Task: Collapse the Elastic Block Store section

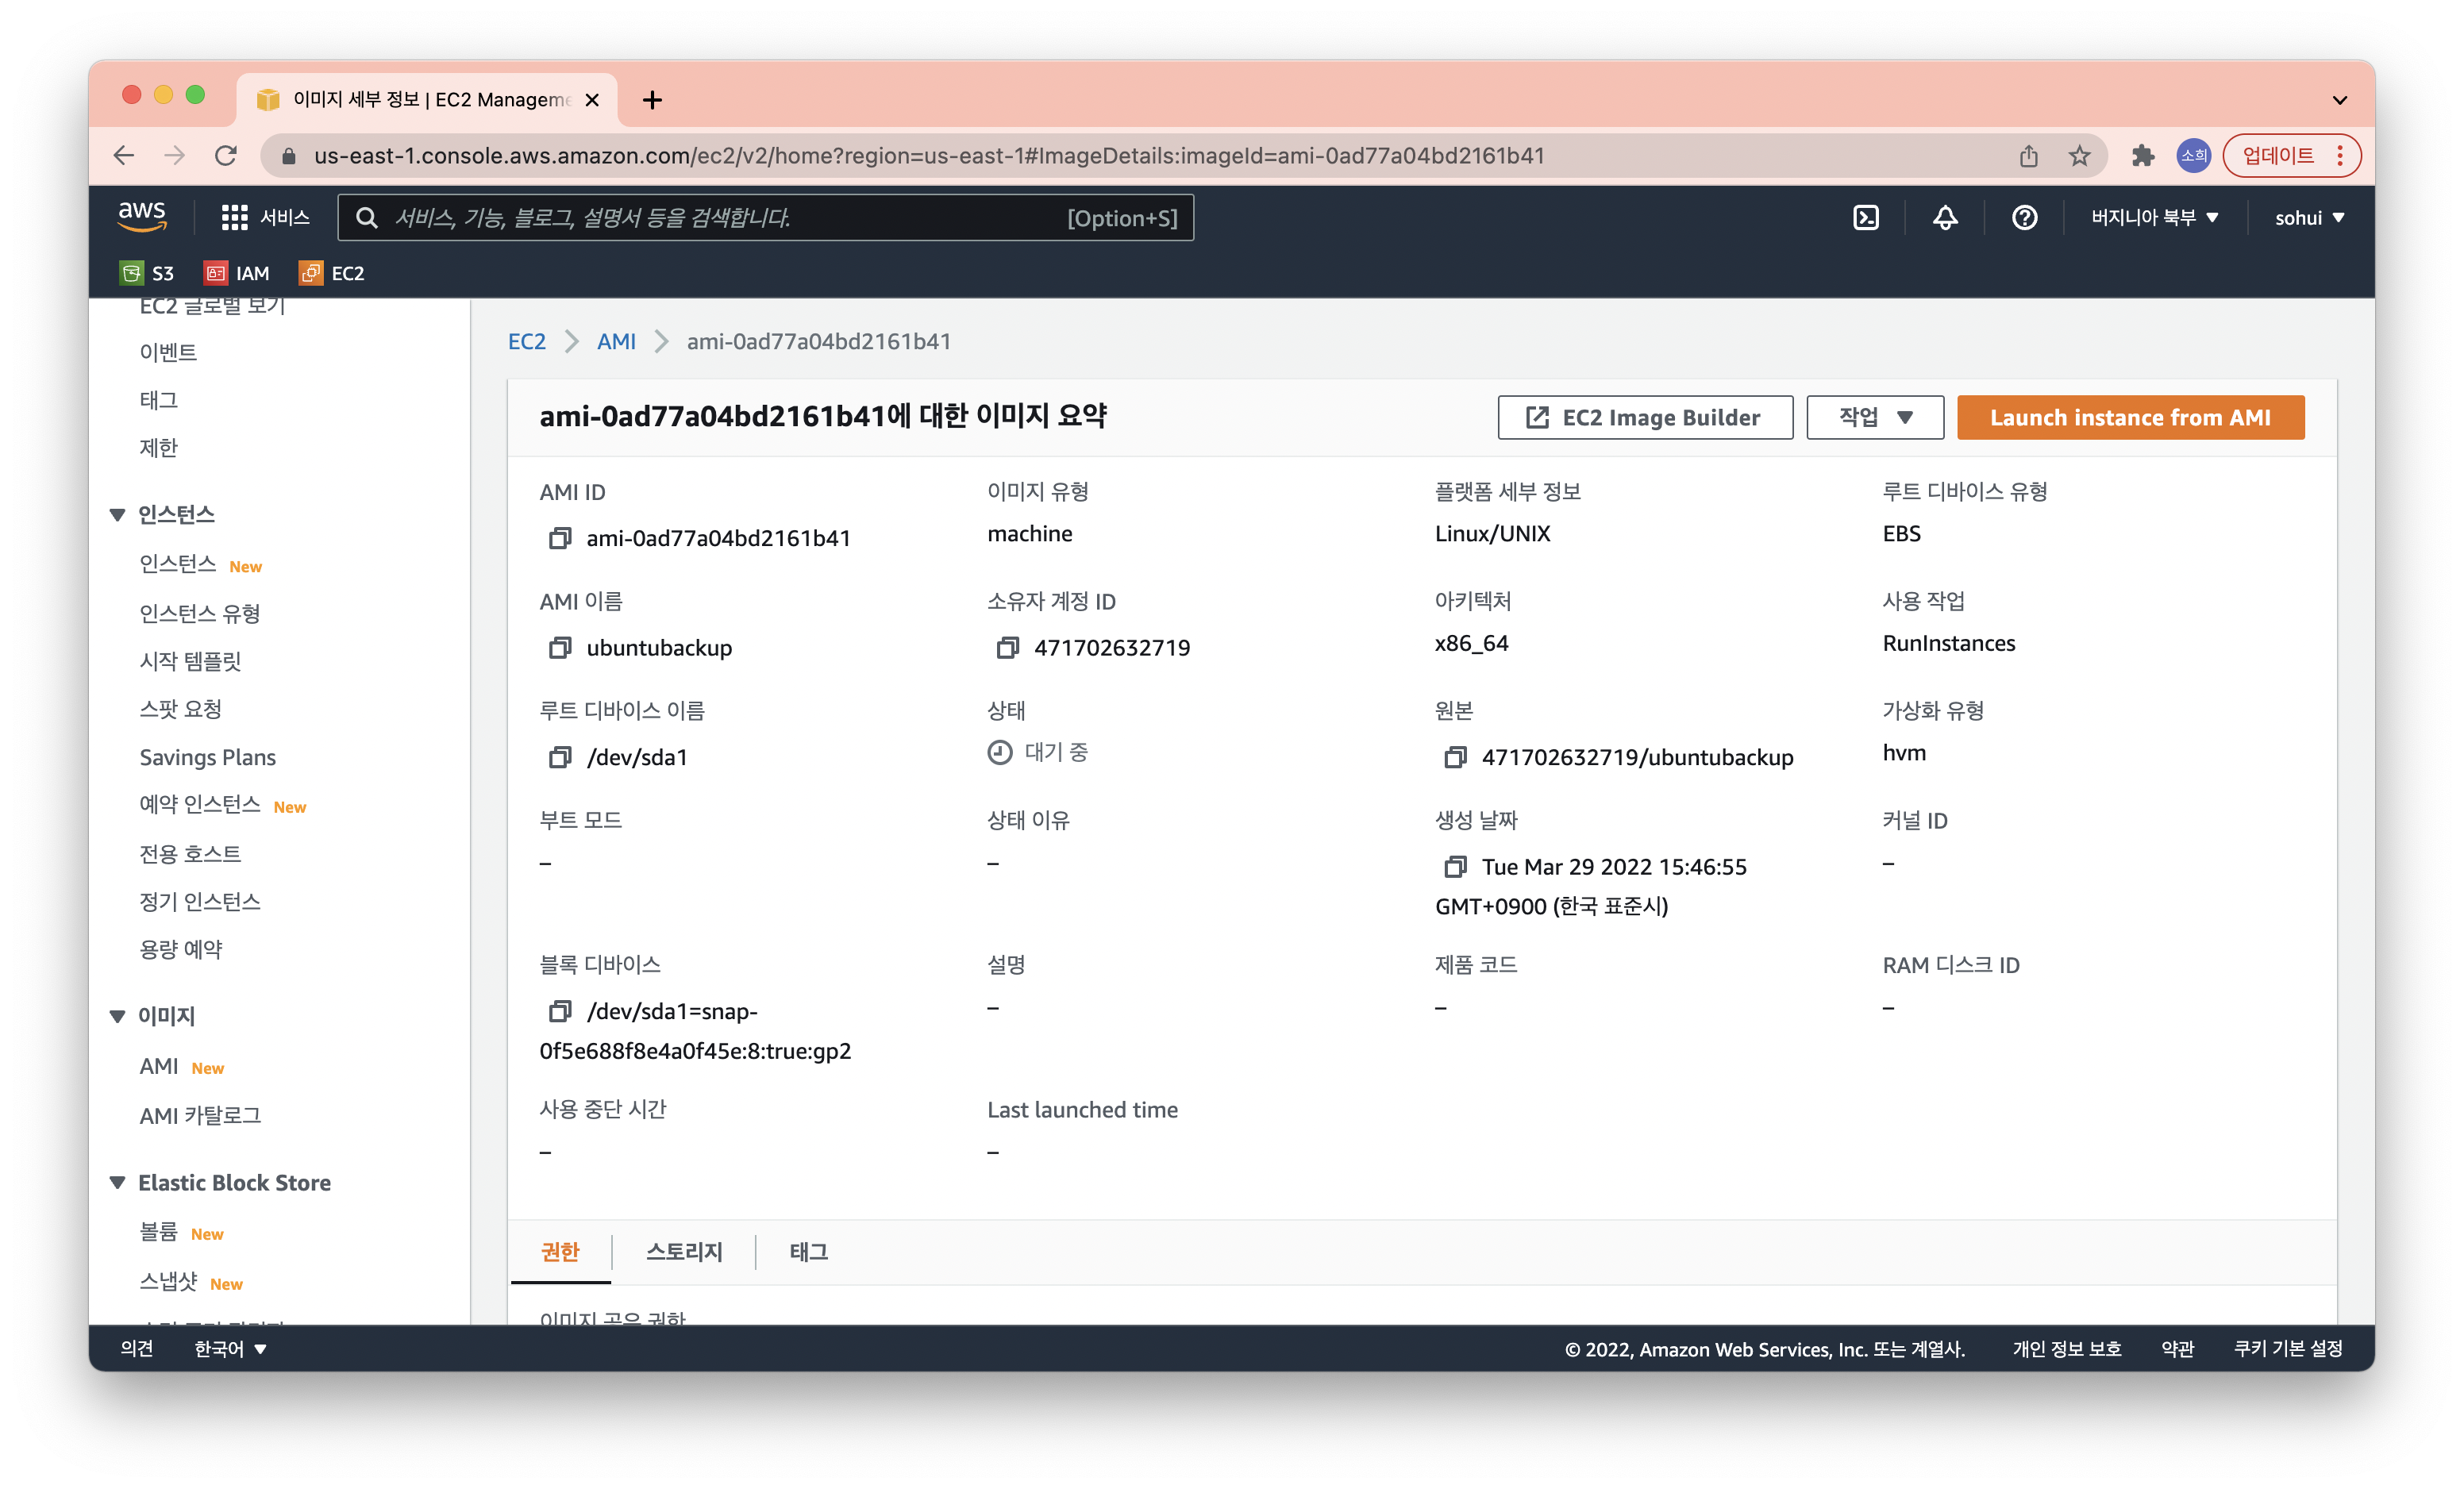Action: click(117, 1183)
